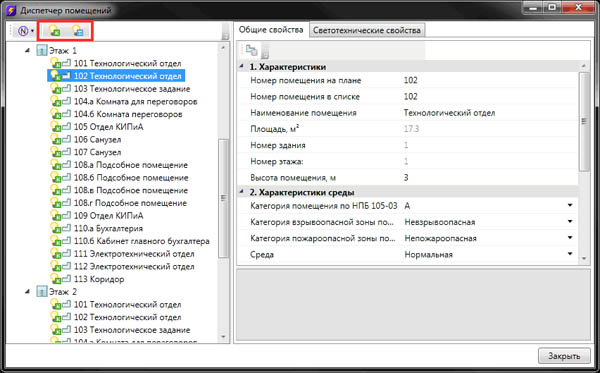The height and width of the screenshot is (373, 600).
Task: Click the first lightbulb room toolbar icon
Action: click(54, 31)
